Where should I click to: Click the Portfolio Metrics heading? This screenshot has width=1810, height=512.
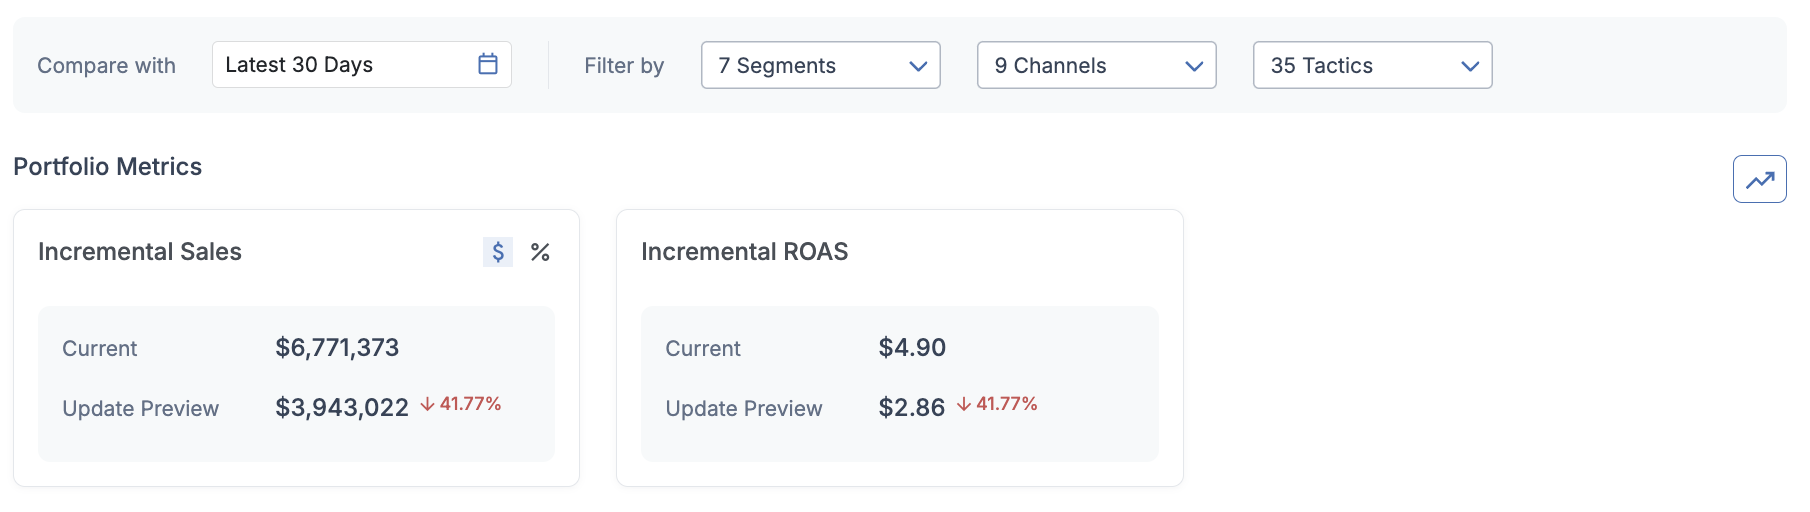point(108,167)
